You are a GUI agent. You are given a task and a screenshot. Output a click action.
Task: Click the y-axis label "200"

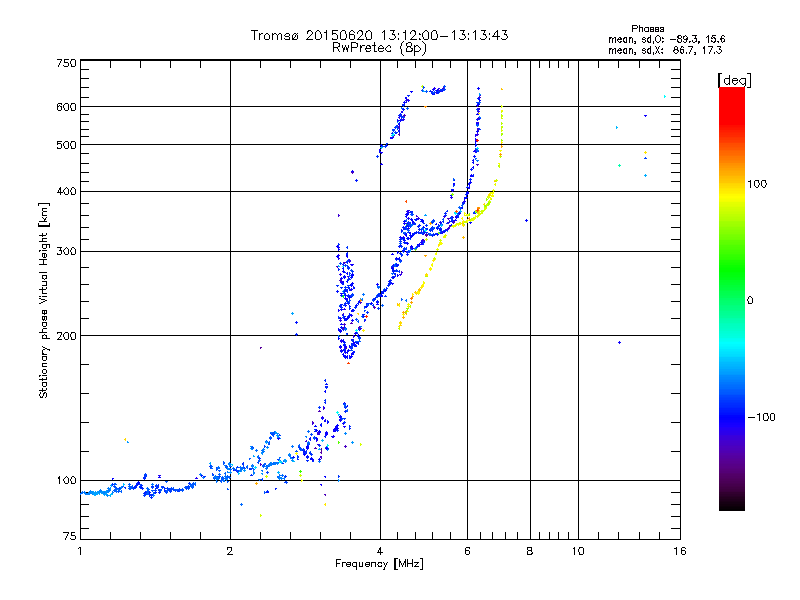[66, 336]
